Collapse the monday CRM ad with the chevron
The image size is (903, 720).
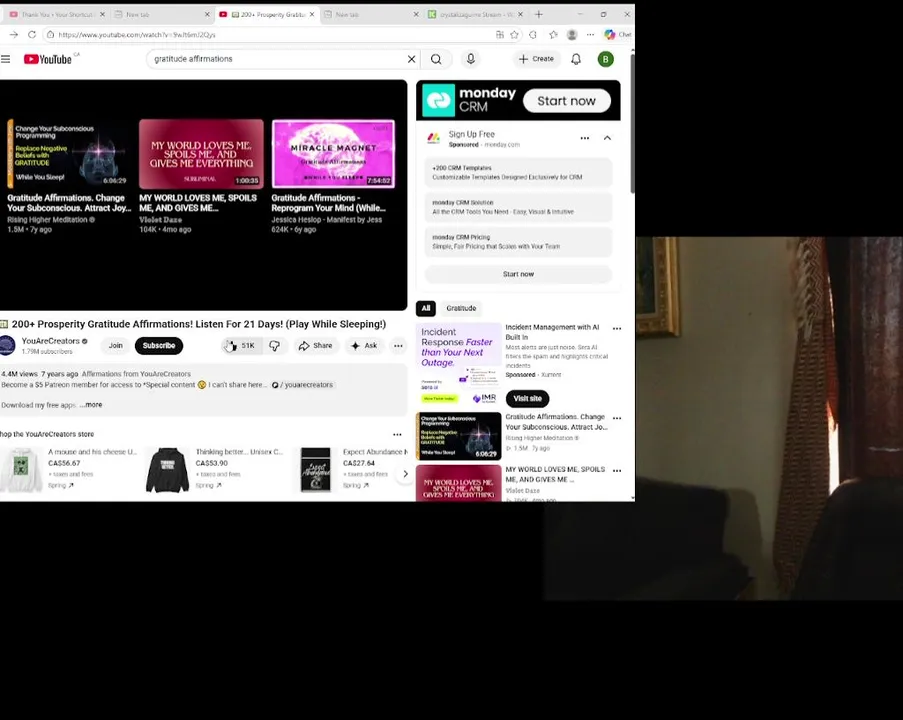607,138
